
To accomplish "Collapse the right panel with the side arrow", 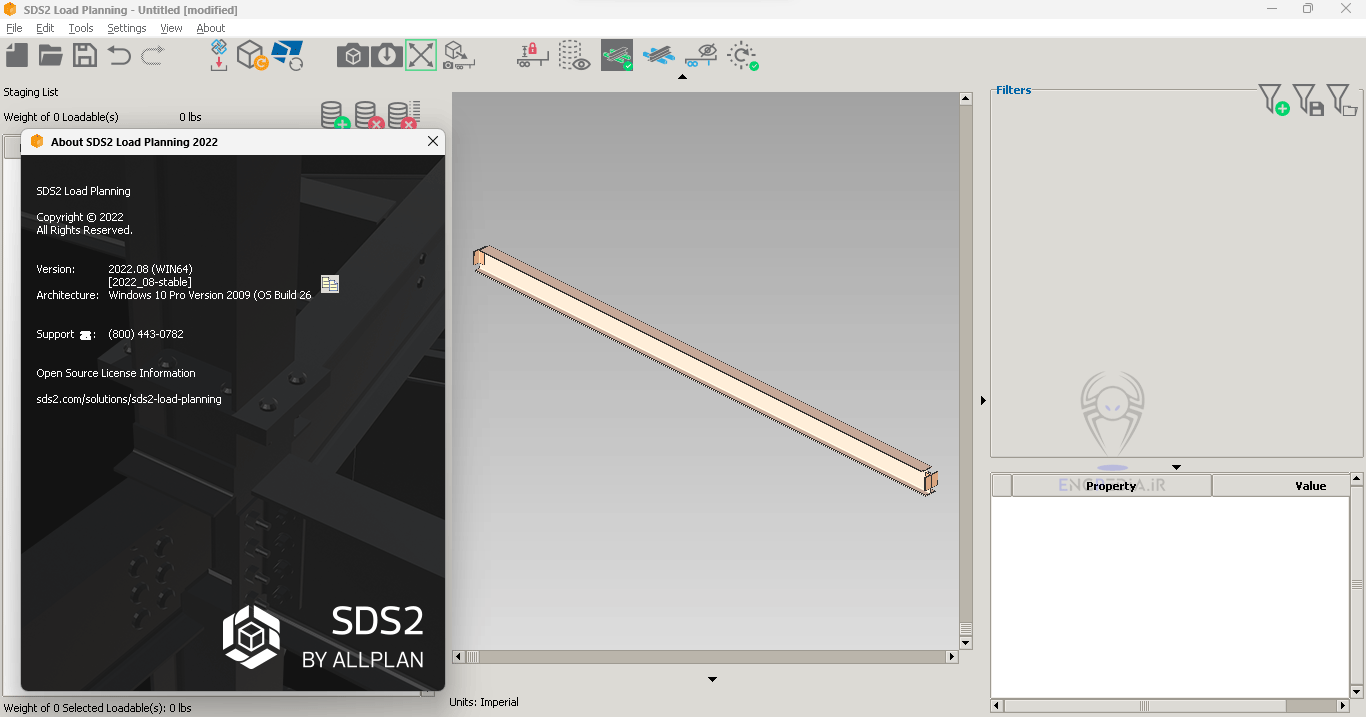I will pos(983,400).
